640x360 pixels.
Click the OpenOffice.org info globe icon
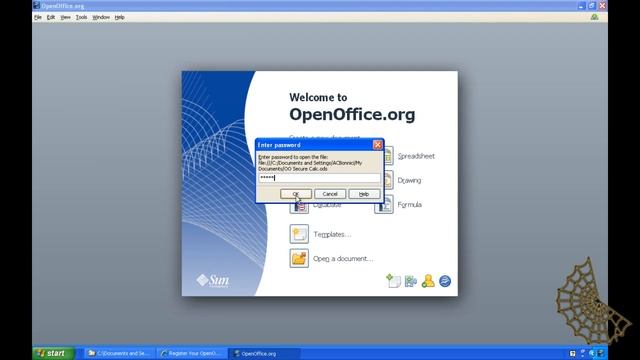coord(445,281)
